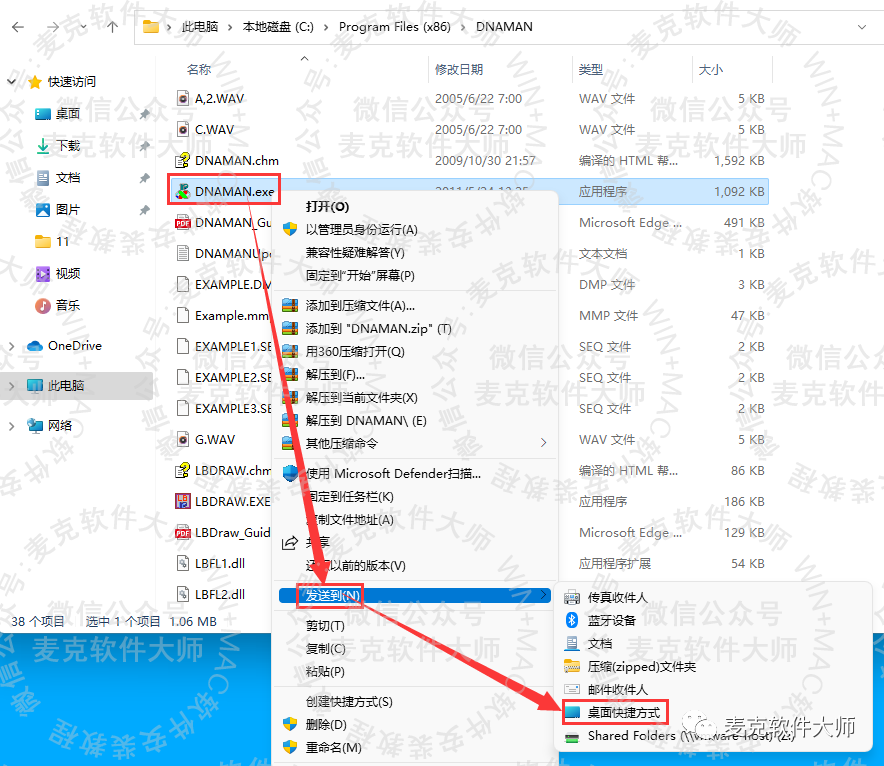Collapse 快速访问 tree chevron
The image size is (884, 766).
[x=11, y=82]
